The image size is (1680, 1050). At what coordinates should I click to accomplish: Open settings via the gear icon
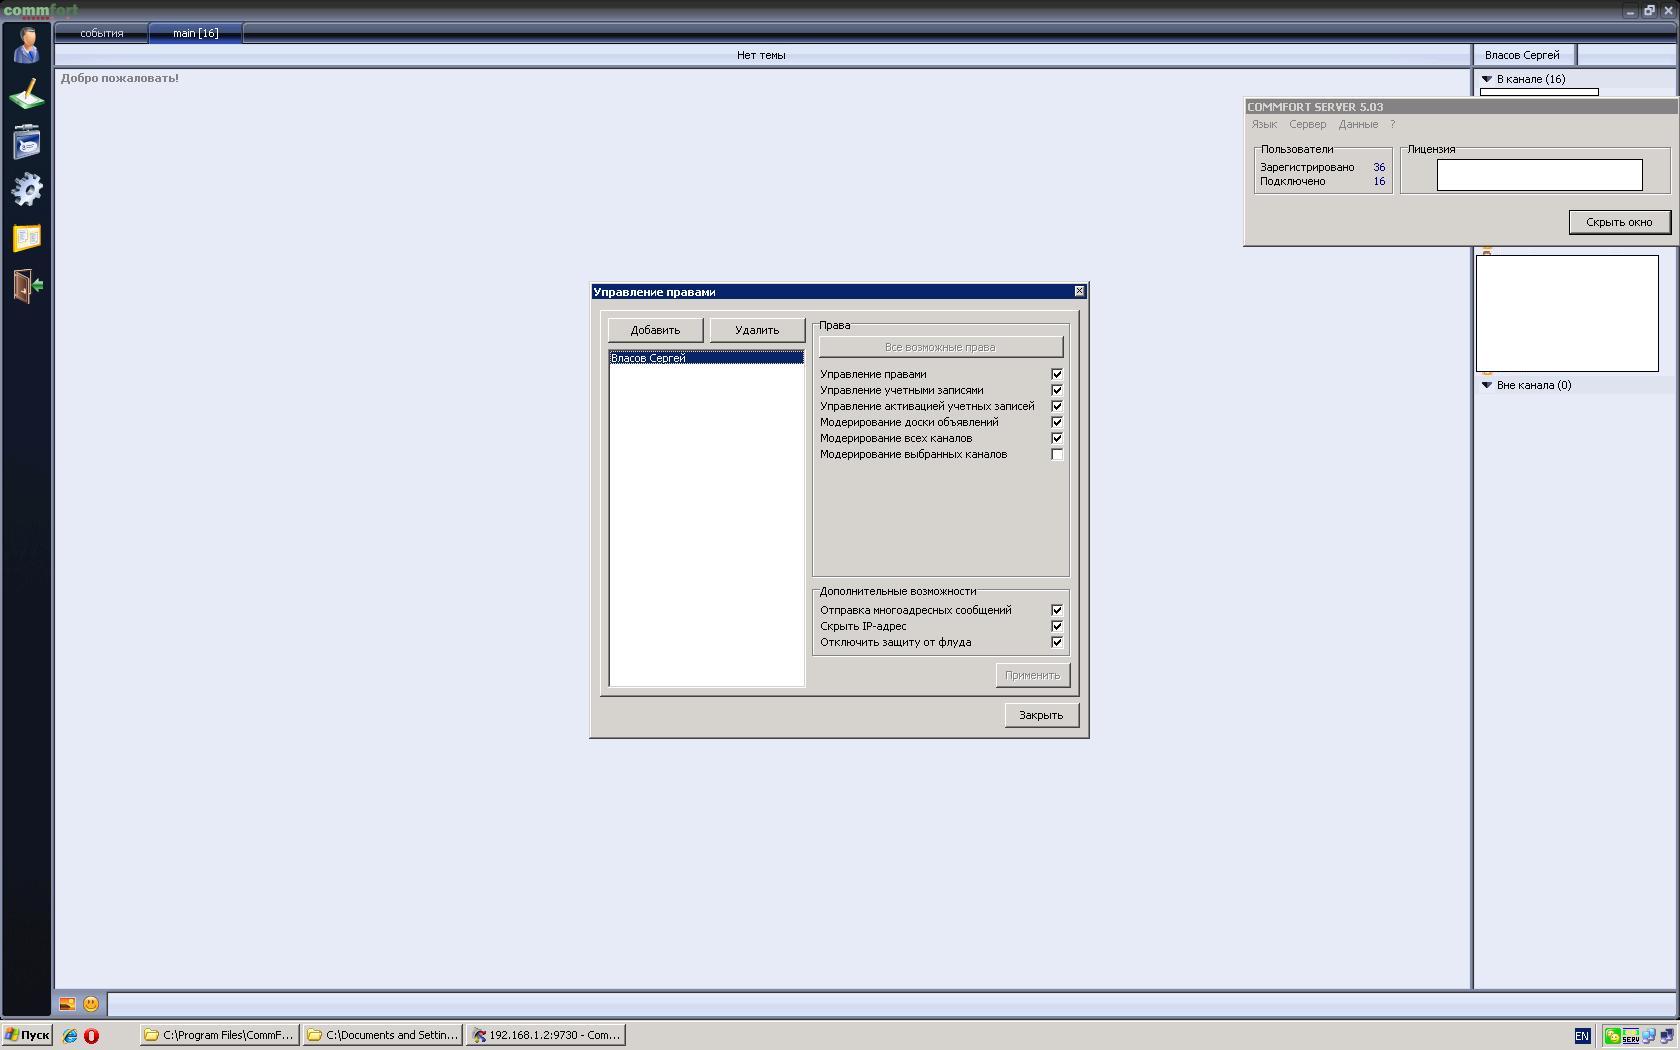tap(27, 190)
